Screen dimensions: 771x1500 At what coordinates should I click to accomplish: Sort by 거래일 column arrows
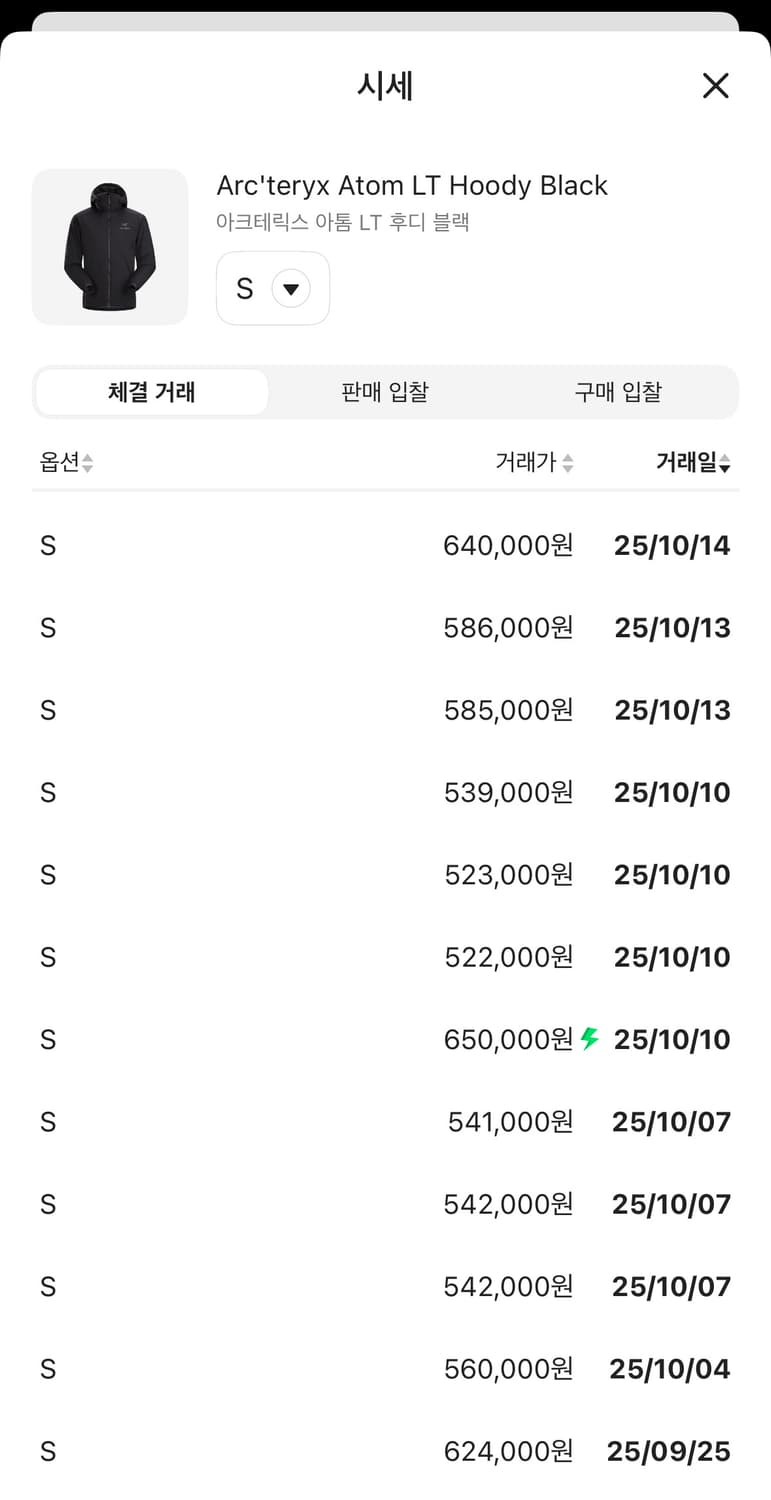(x=725, y=463)
